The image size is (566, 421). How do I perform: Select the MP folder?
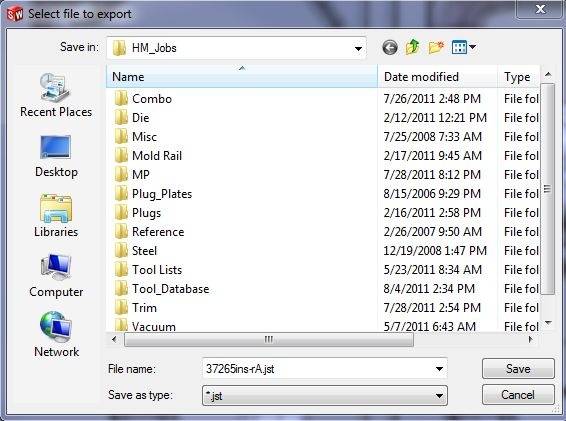[x=132, y=175]
